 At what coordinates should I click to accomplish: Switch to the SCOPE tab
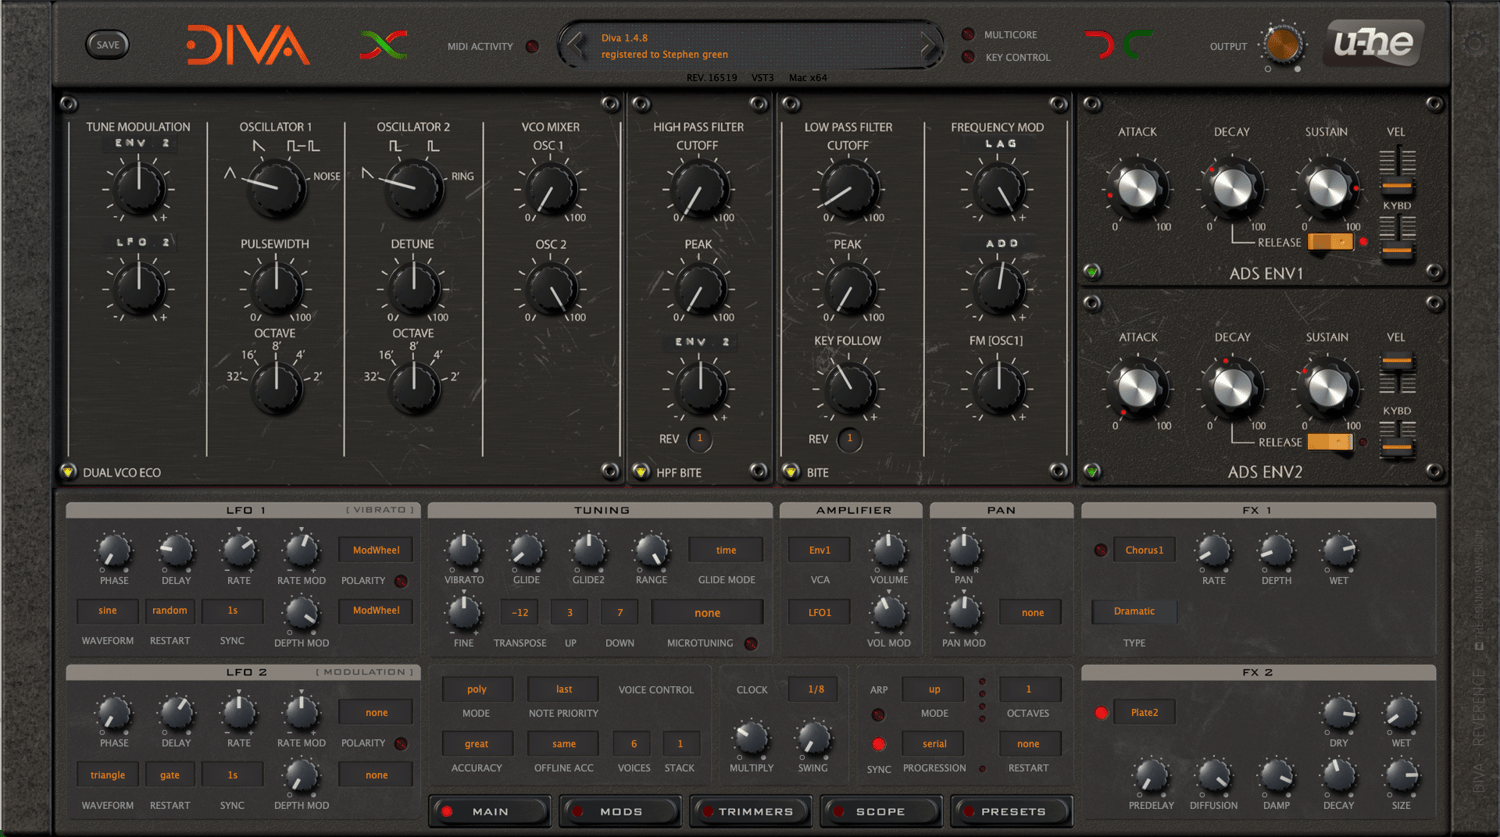(x=881, y=811)
